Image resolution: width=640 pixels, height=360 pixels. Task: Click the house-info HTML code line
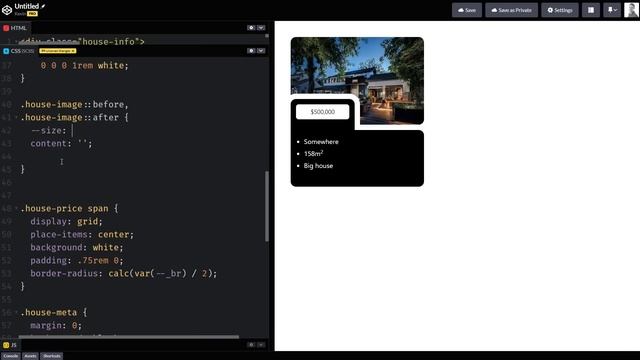pyautogui.click(x=82, y=42)
